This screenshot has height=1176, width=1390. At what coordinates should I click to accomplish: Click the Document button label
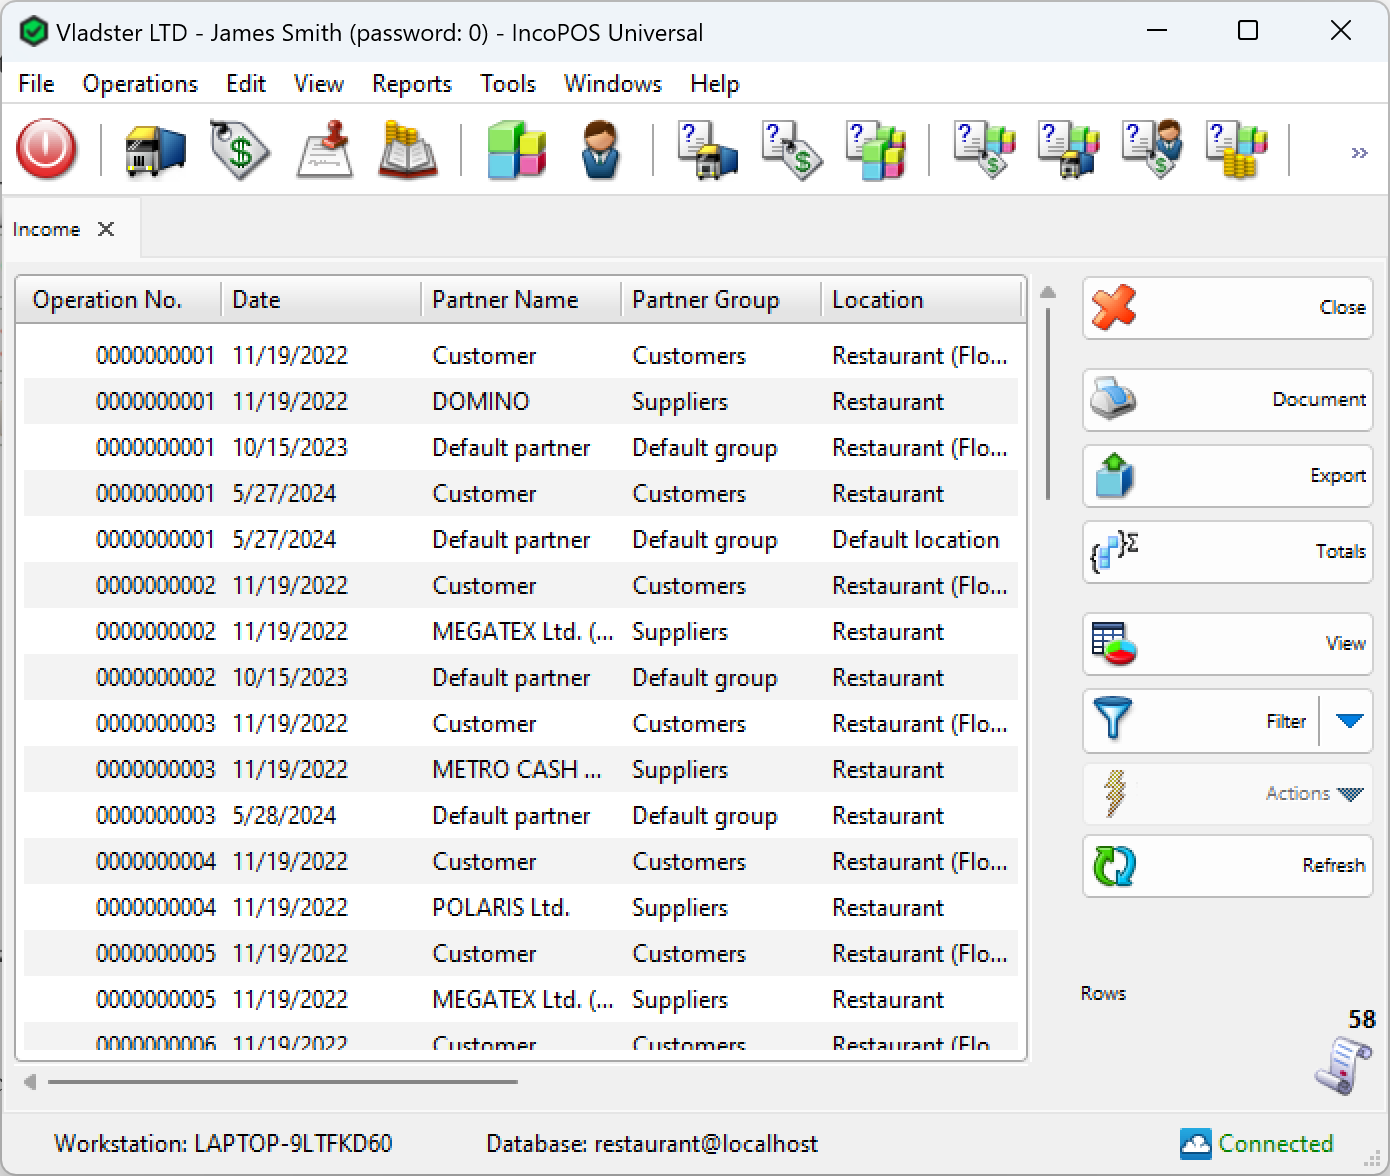coord(1319,399)
